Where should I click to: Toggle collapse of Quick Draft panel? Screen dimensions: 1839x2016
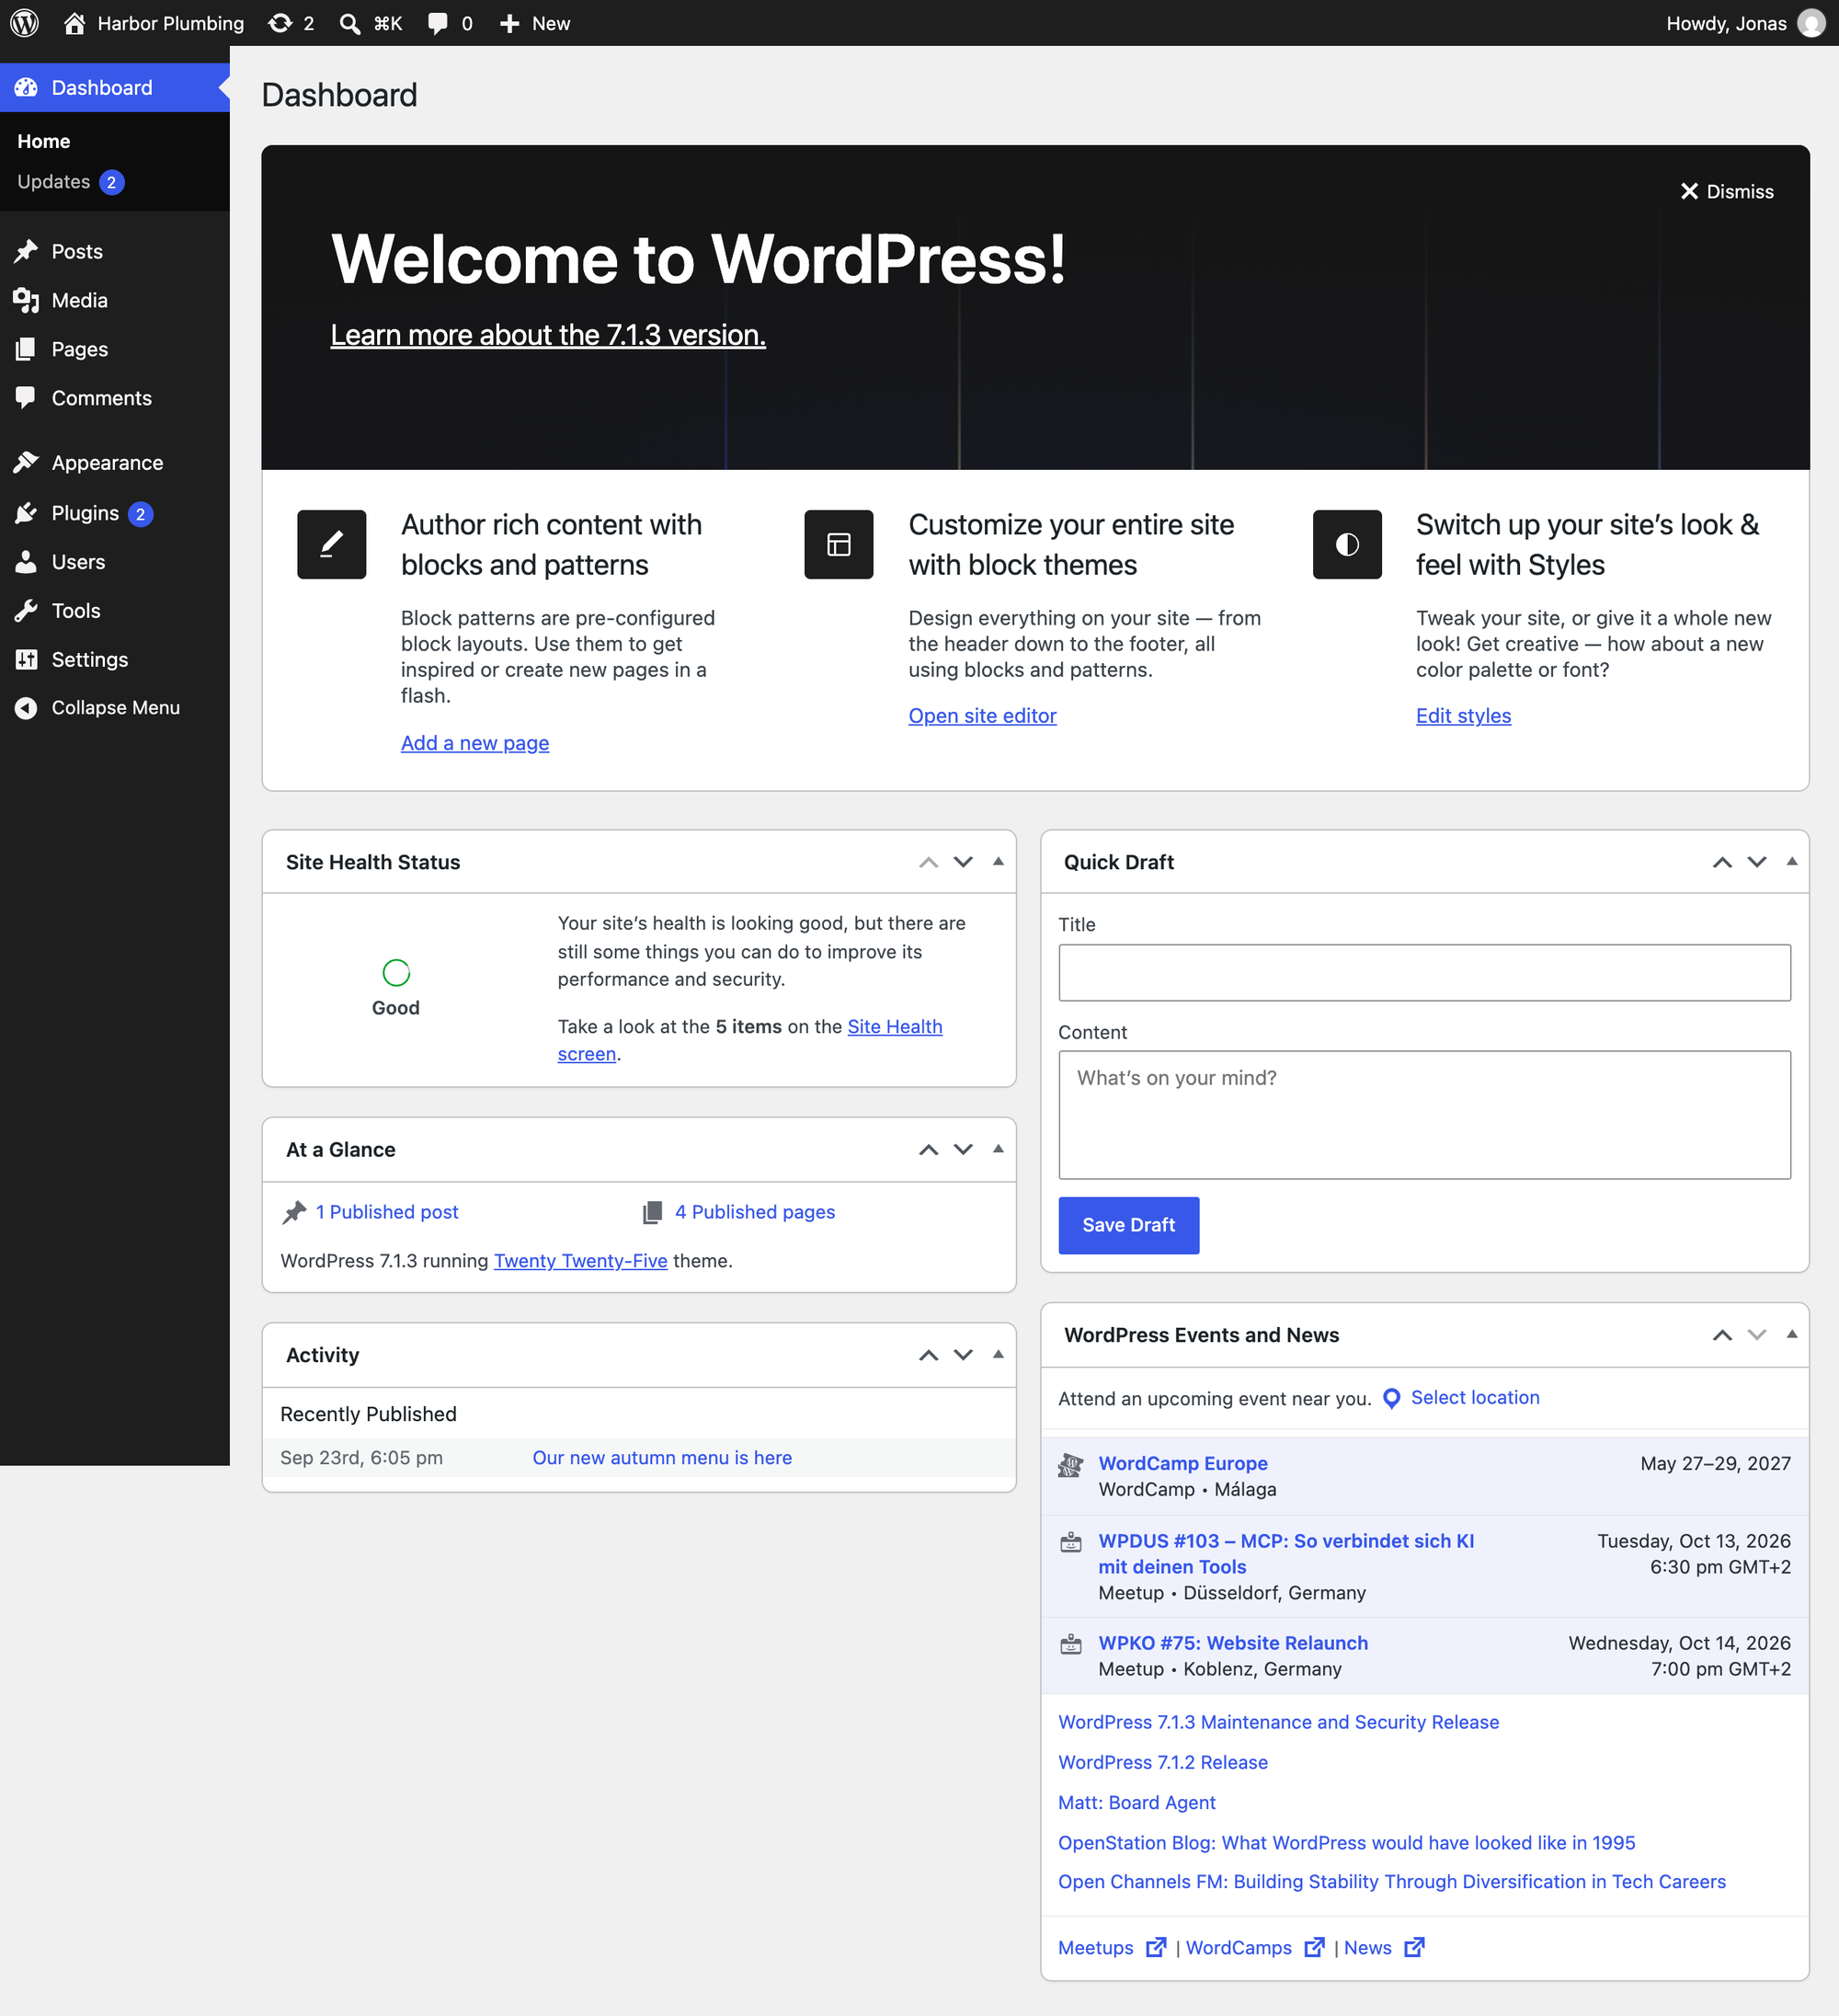tap(1792, 861)
